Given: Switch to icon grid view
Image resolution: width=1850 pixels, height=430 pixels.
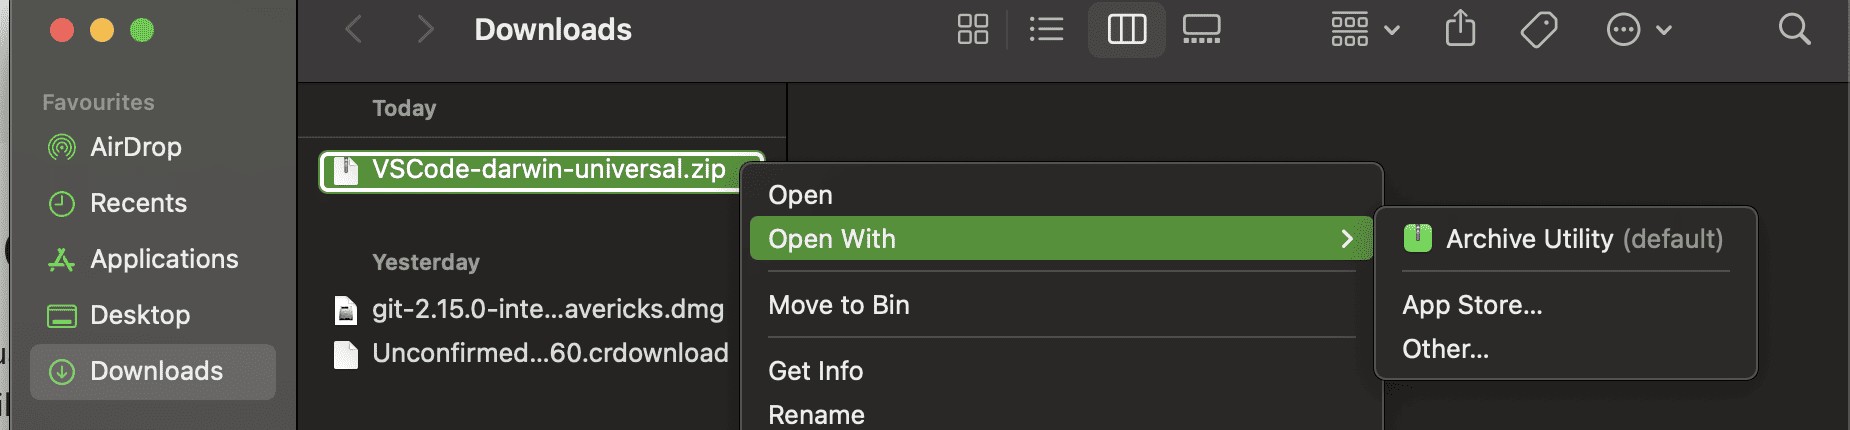Looking at the screenshot, I should [972, 30].
